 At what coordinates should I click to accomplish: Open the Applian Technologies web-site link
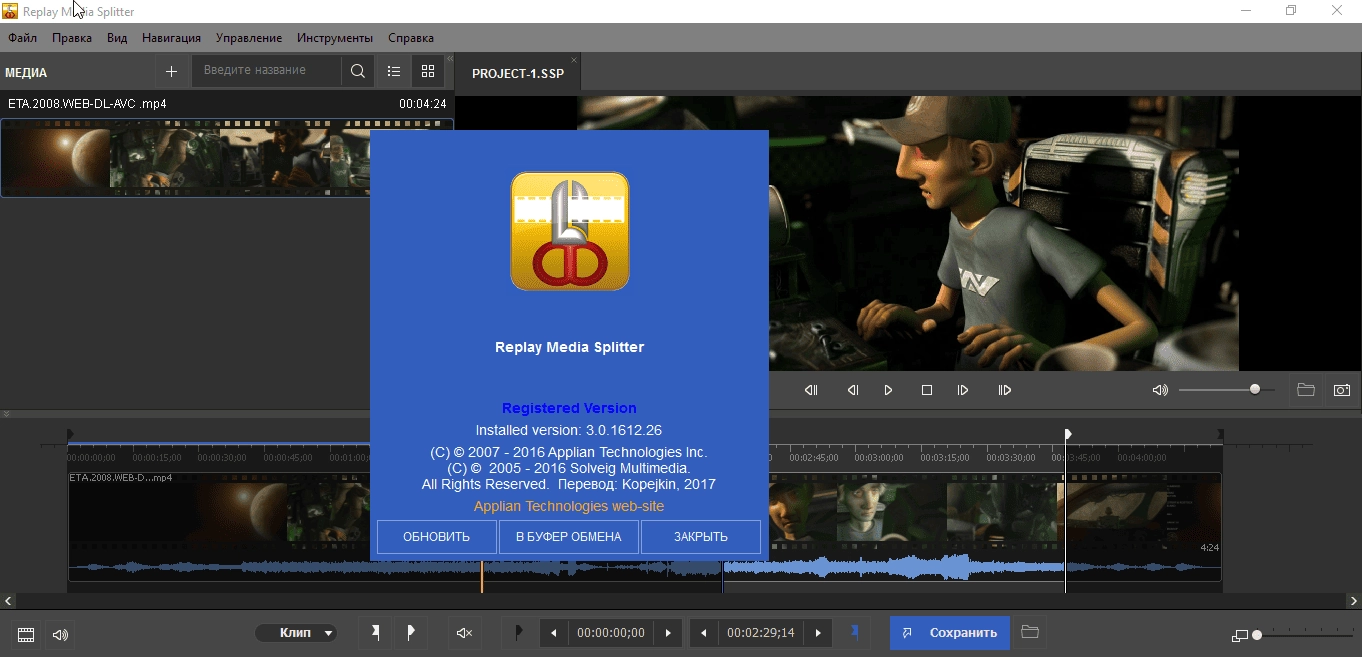click(x=569, y=506)
